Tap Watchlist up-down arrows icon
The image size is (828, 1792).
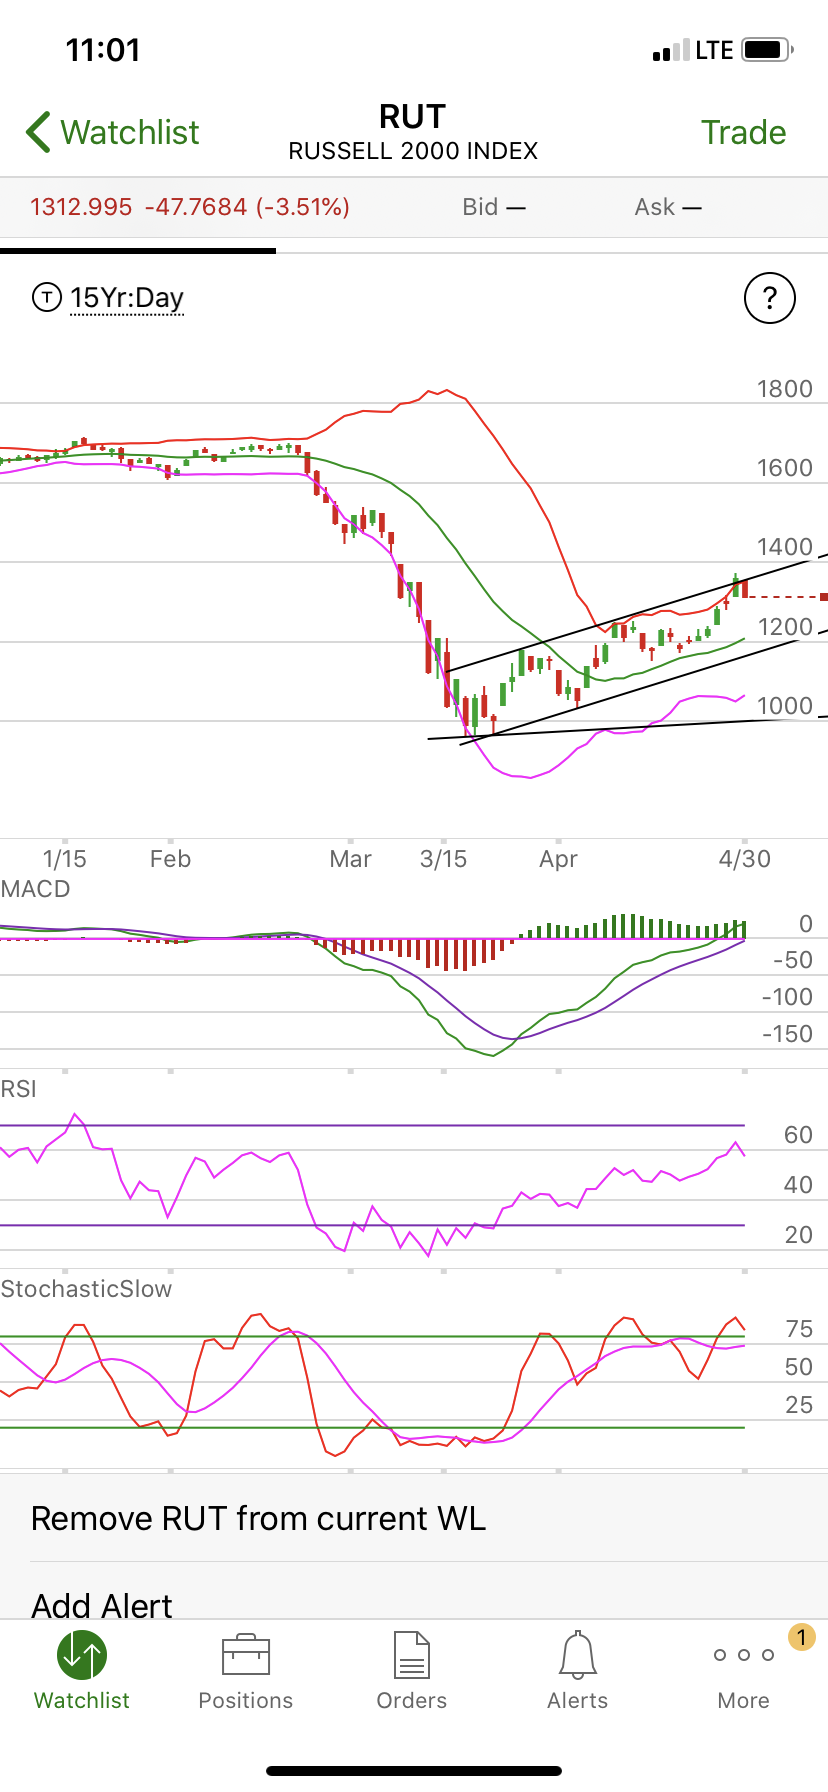(x=82, y=1655)
